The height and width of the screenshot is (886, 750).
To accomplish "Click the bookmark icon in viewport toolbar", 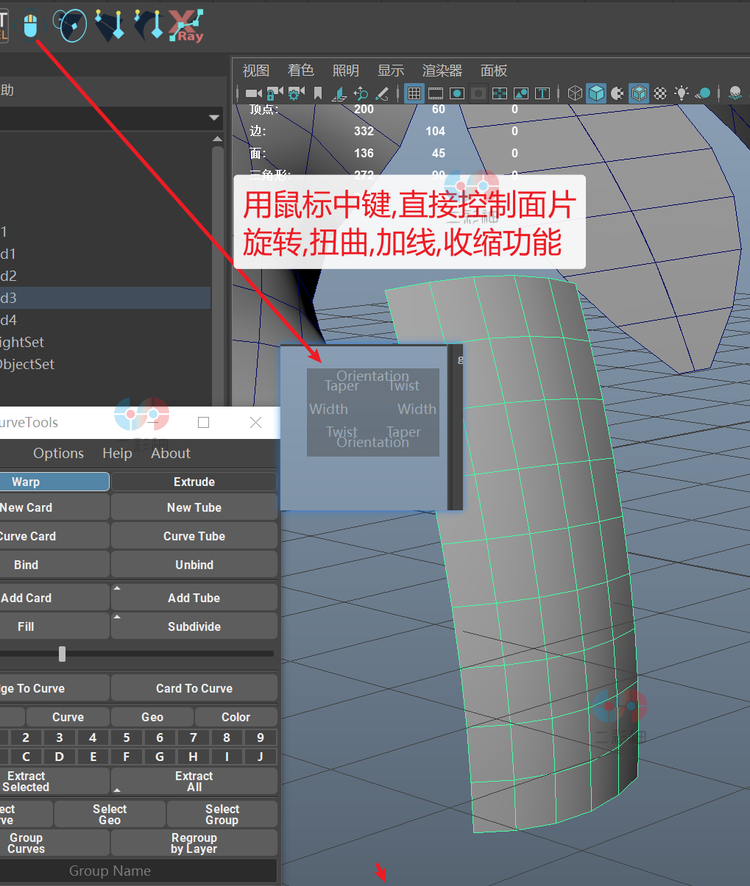I will [318, 93].
